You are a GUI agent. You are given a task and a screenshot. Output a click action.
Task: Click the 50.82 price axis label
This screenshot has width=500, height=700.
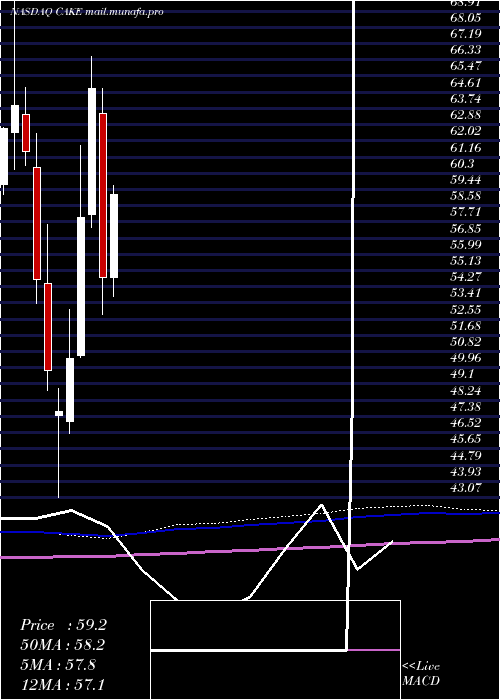click(x=466, y=342)
